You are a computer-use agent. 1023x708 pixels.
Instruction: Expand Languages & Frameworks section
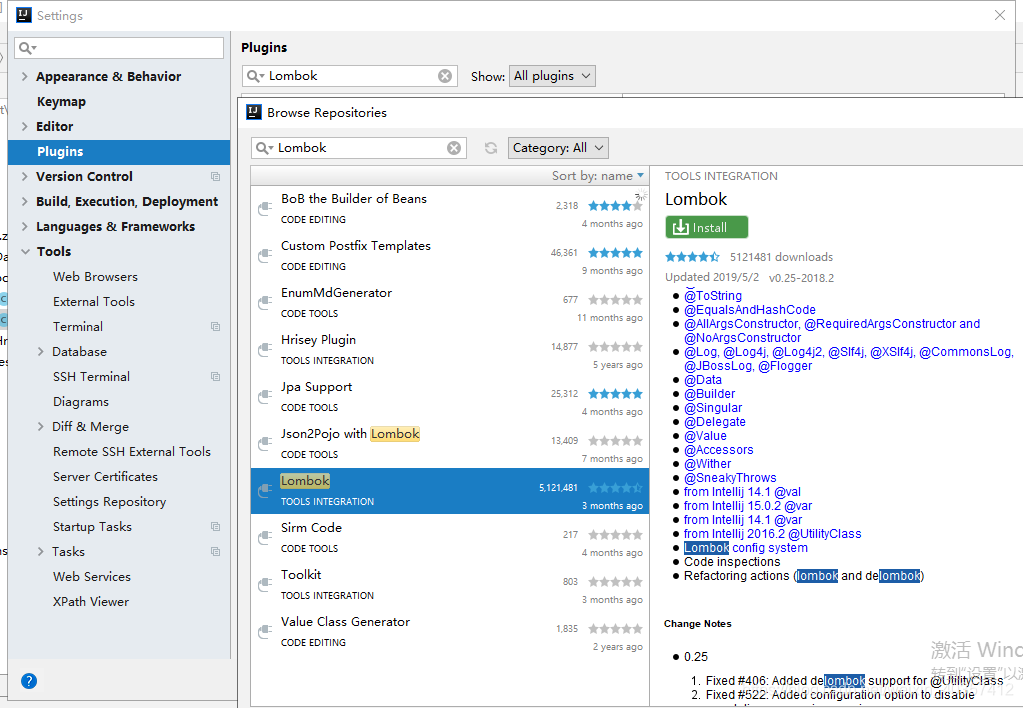tap(25, 226)
